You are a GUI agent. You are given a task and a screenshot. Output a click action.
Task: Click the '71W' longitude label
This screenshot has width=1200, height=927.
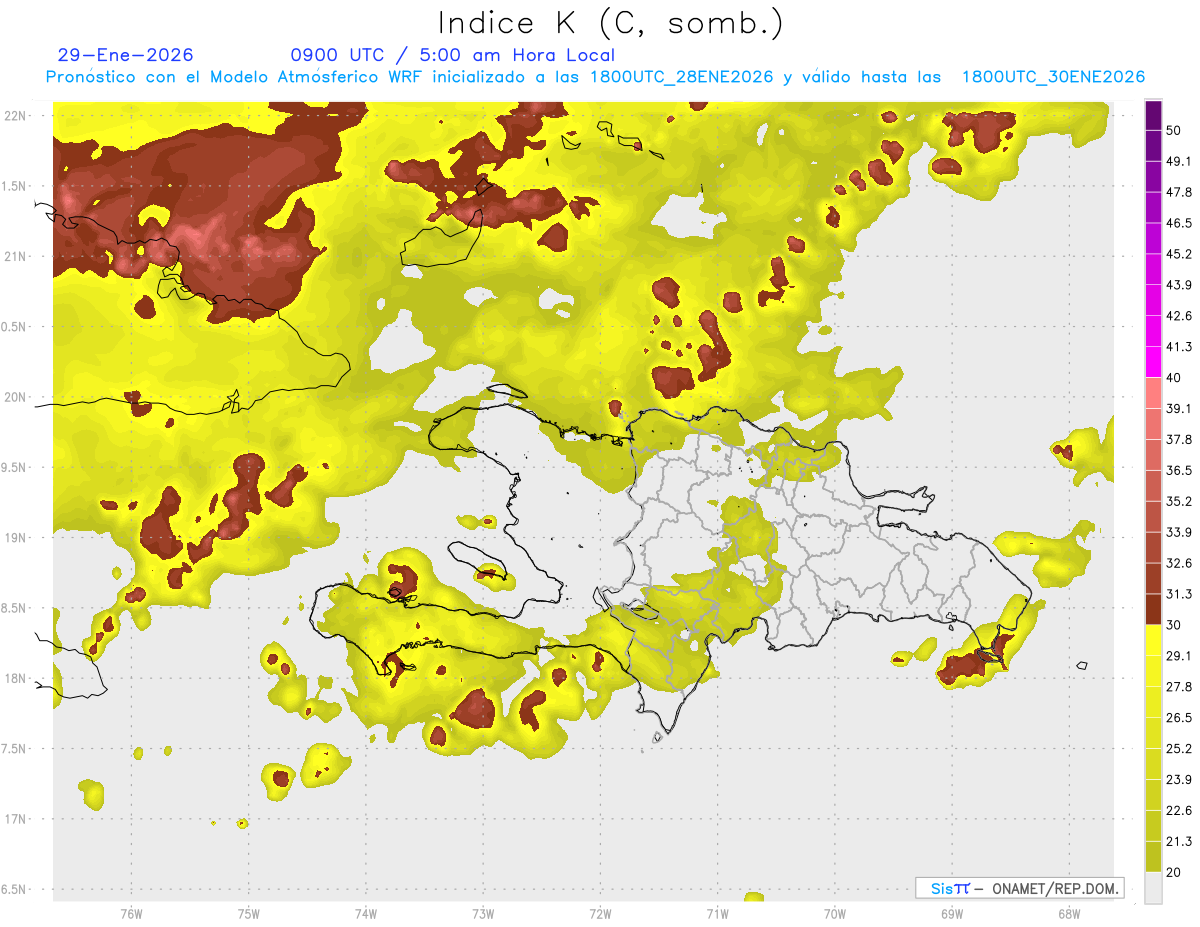717,913
